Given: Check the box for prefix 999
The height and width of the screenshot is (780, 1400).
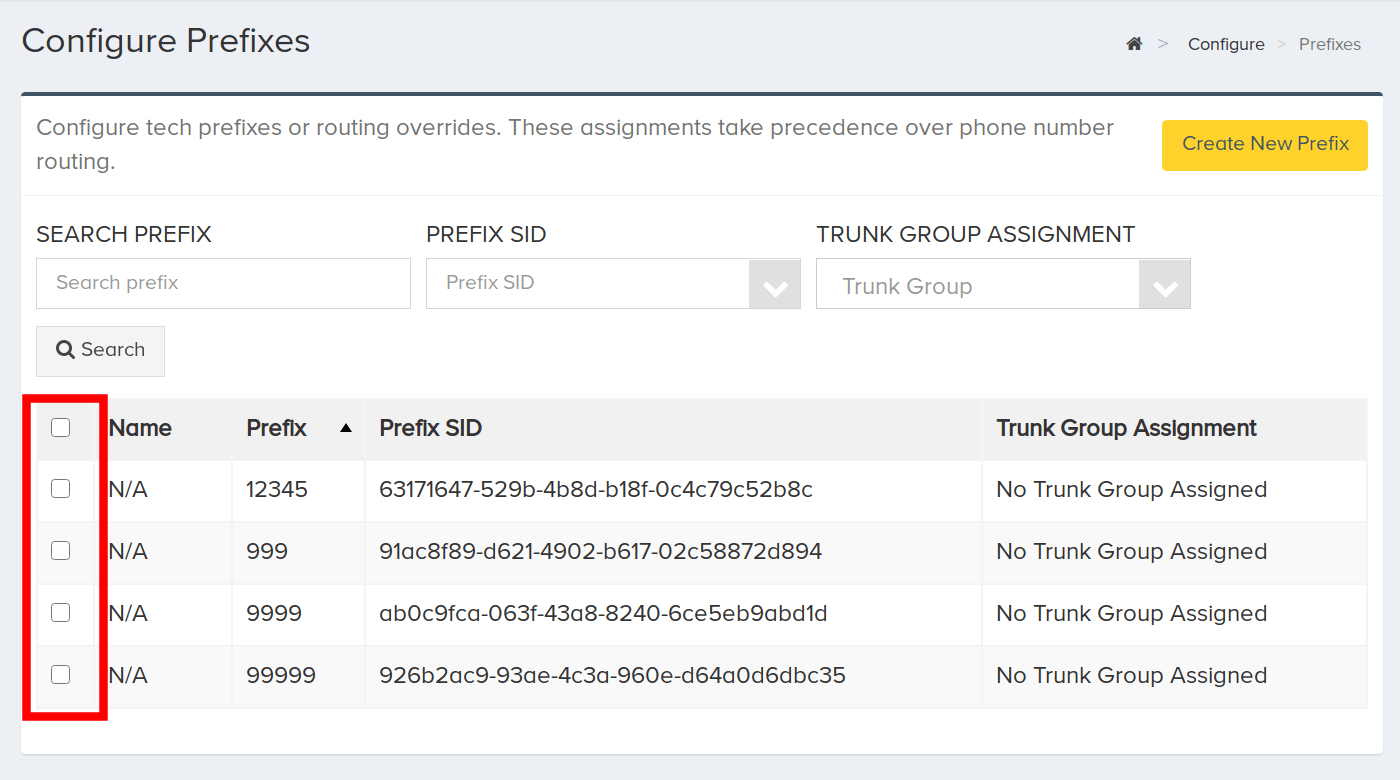Looking at the screenshot, I should click(x=61, y=551).
